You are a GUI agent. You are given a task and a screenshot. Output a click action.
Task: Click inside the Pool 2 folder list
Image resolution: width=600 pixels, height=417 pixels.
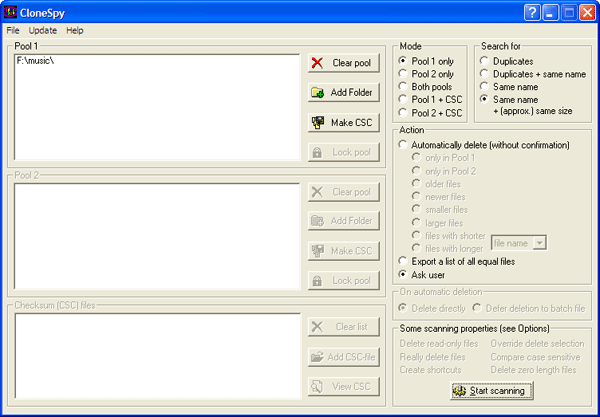[x=157, y=236]
